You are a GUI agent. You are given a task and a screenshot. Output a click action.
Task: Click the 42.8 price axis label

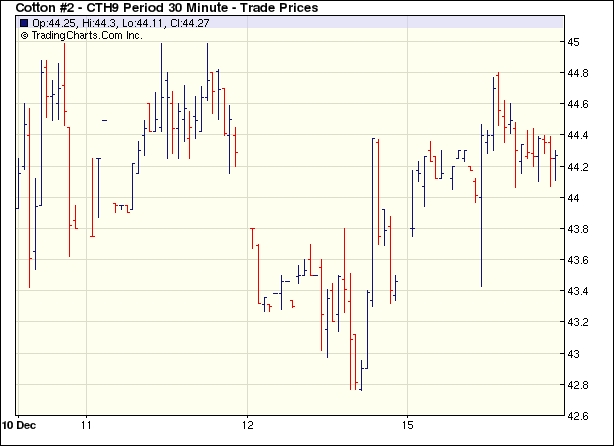579,384
